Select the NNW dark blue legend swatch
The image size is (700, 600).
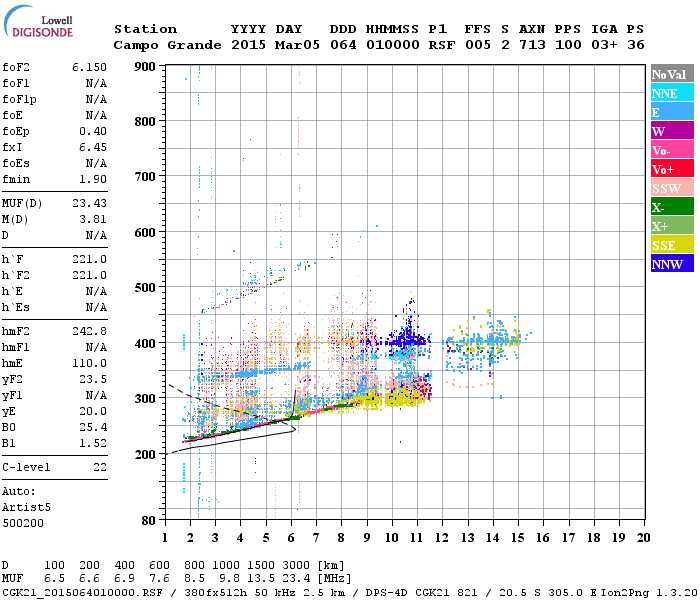(672, 264)
